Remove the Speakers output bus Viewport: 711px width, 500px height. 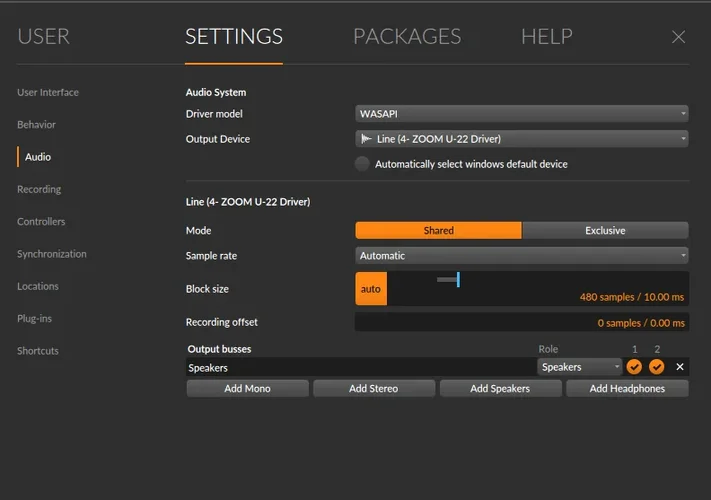click(680, 367)
